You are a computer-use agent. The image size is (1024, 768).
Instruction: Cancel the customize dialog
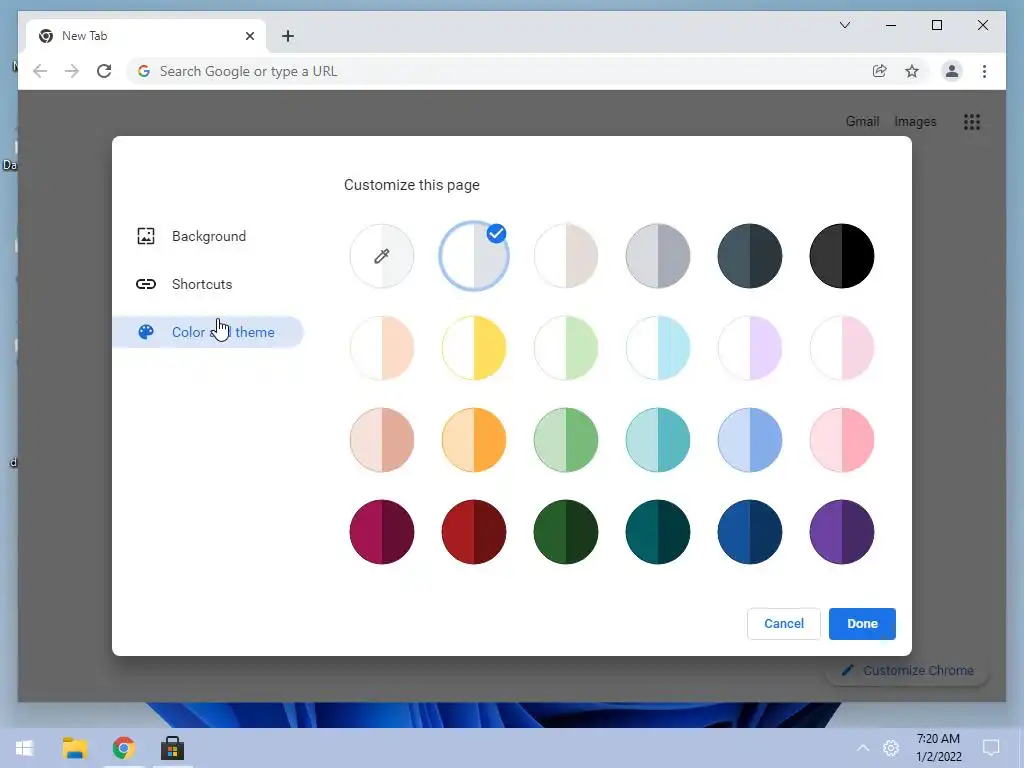point(784,624)
